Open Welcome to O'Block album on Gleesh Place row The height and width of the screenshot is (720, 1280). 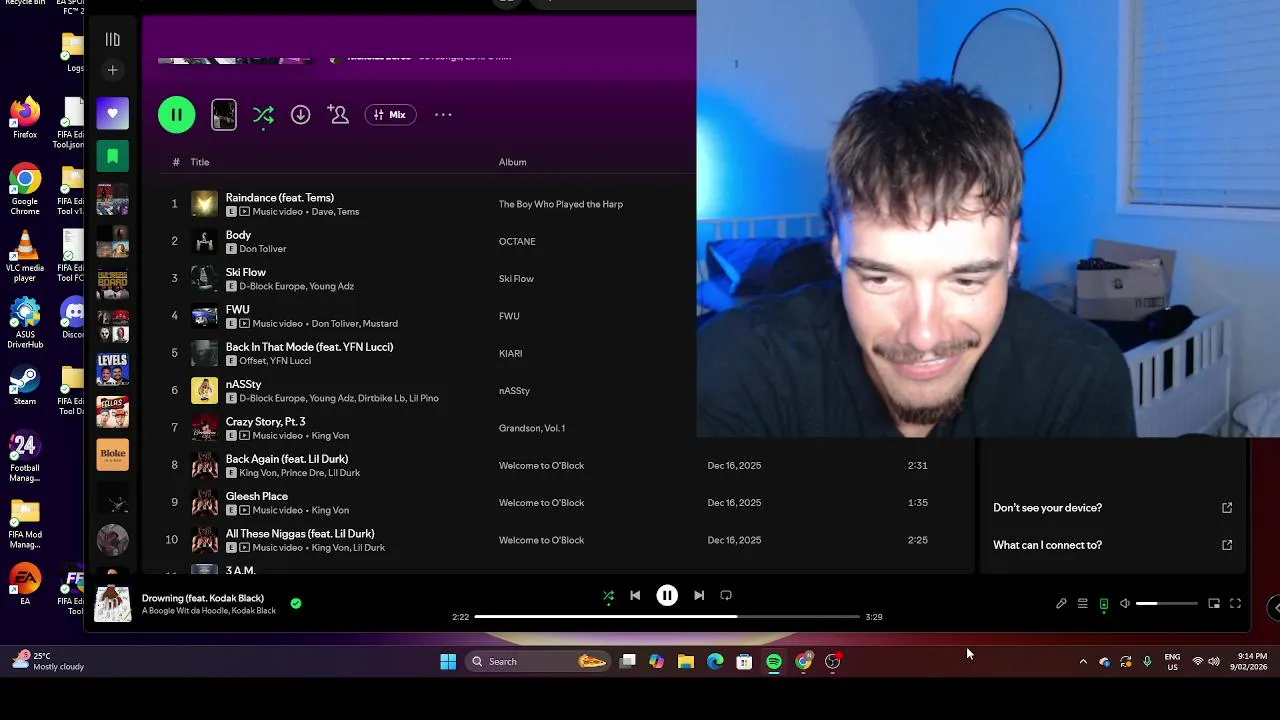pos(541,503)
